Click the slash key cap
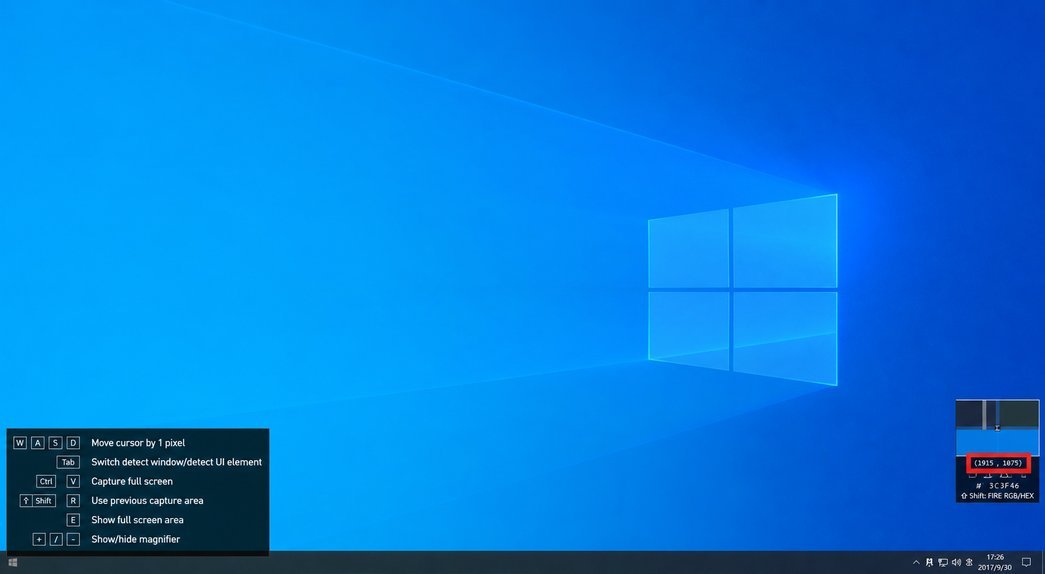This screenshot has height=574, width=1045. (x=56, y=539)
